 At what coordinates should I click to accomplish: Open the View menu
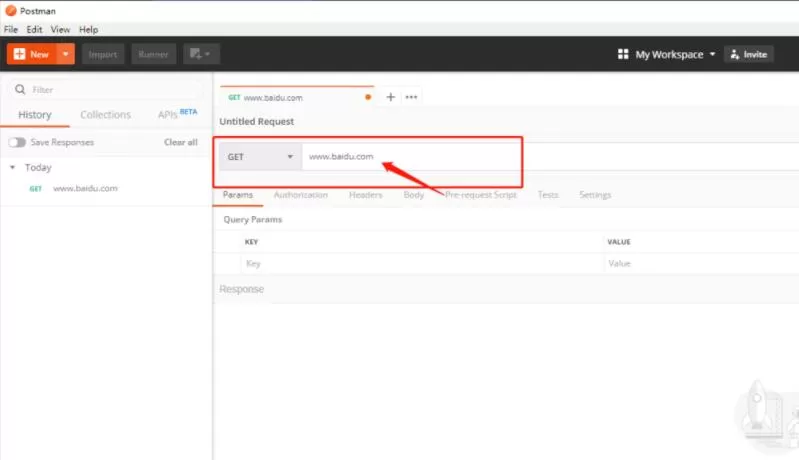coord(60,30)
